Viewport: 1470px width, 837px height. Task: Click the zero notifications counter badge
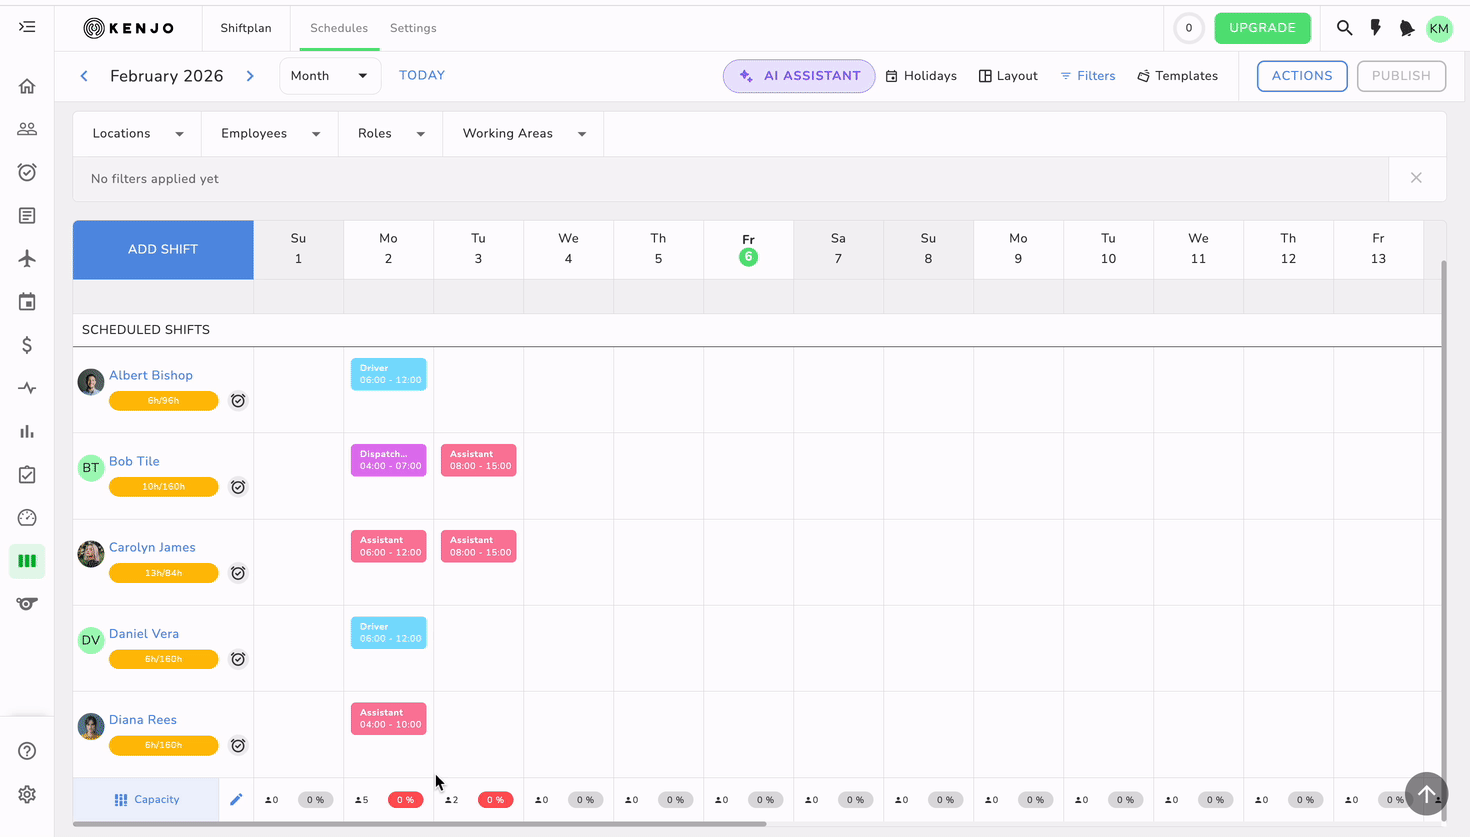[1189, 28]
